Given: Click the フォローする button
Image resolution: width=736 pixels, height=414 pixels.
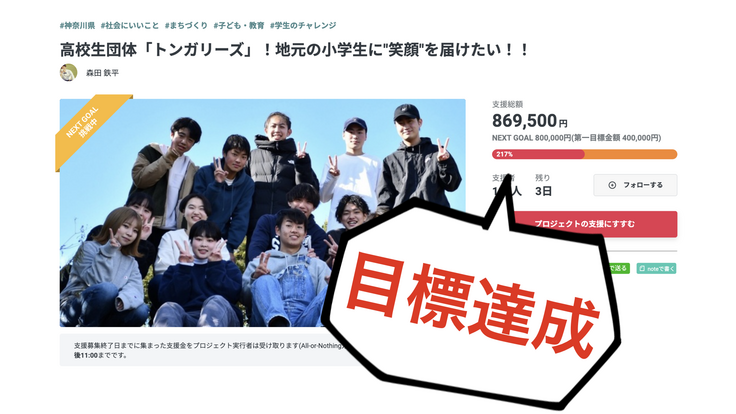Looking at the screenshot, I should 635,185.
